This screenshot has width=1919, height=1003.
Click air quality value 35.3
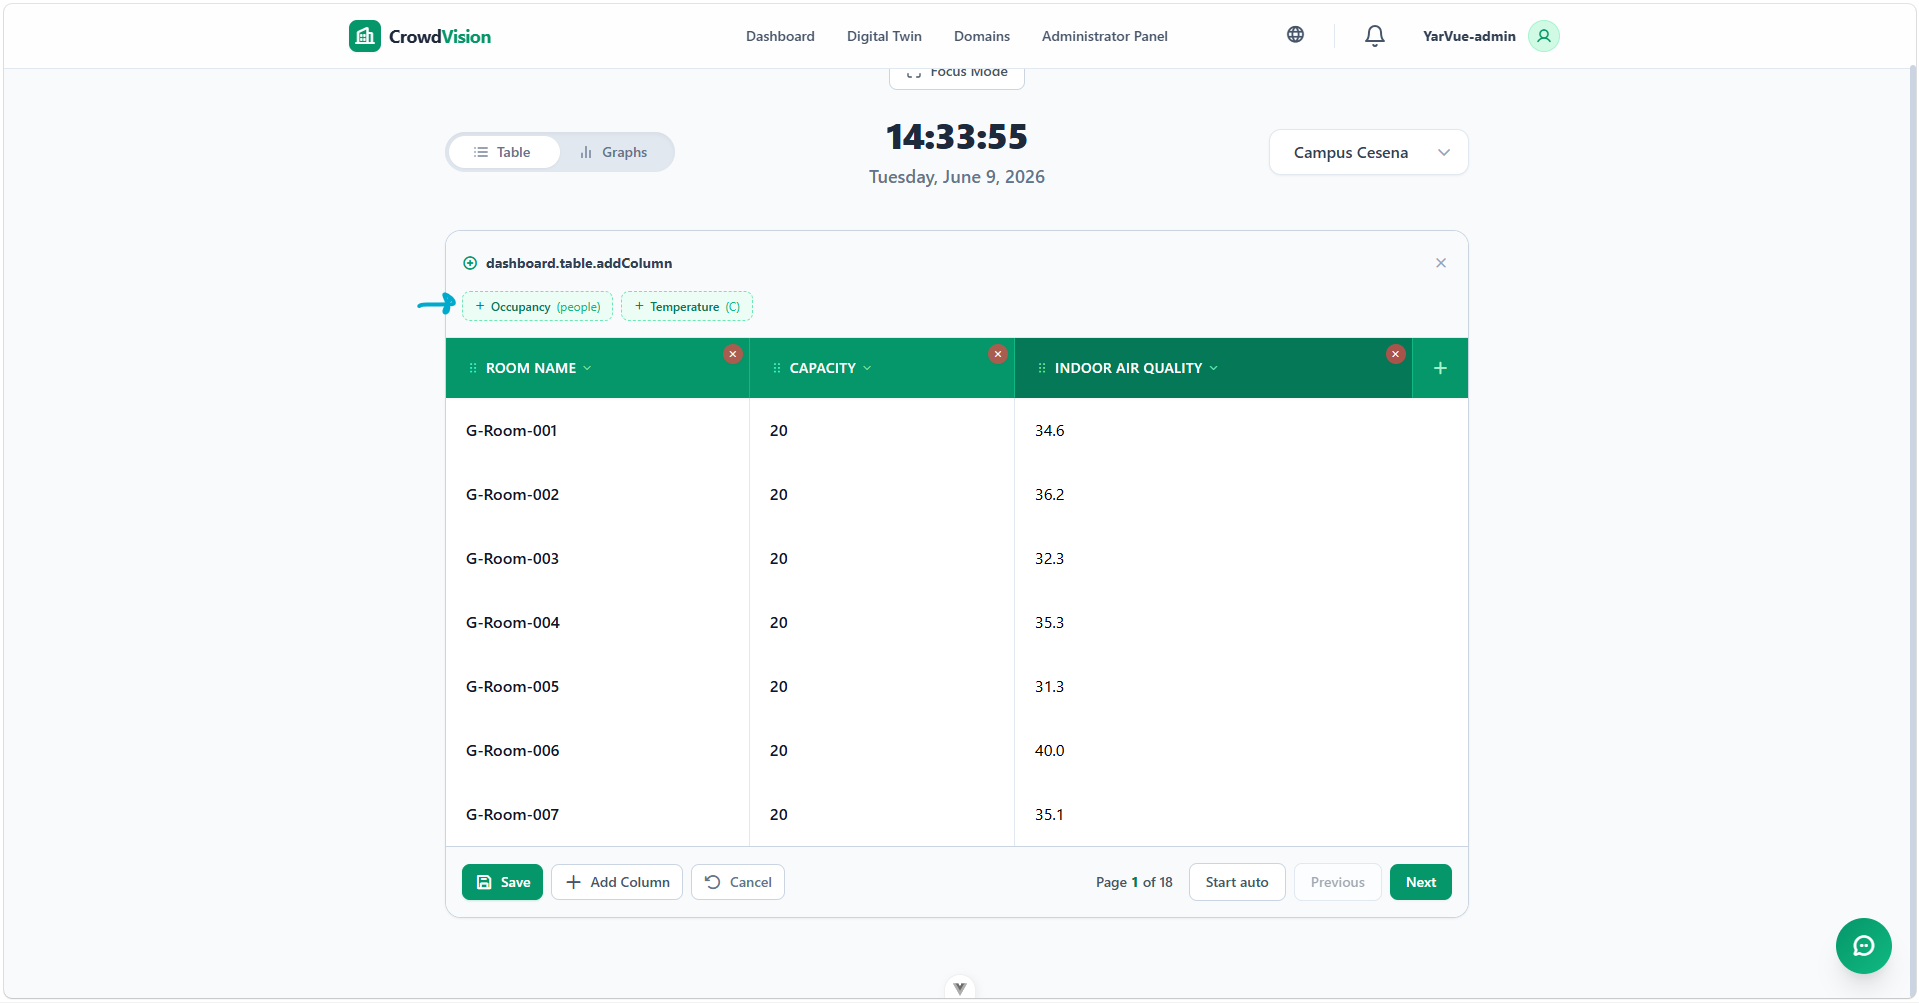(1049, 623)
